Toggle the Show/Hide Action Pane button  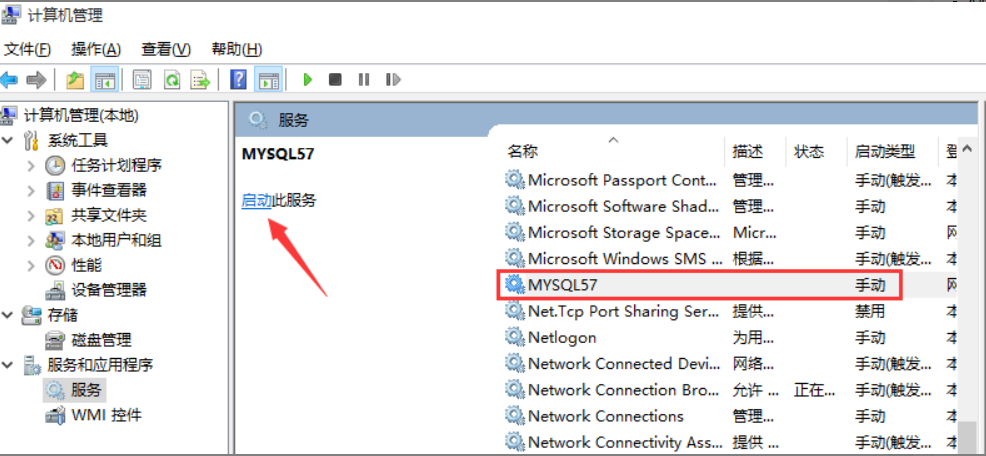(x=267, y=80)
